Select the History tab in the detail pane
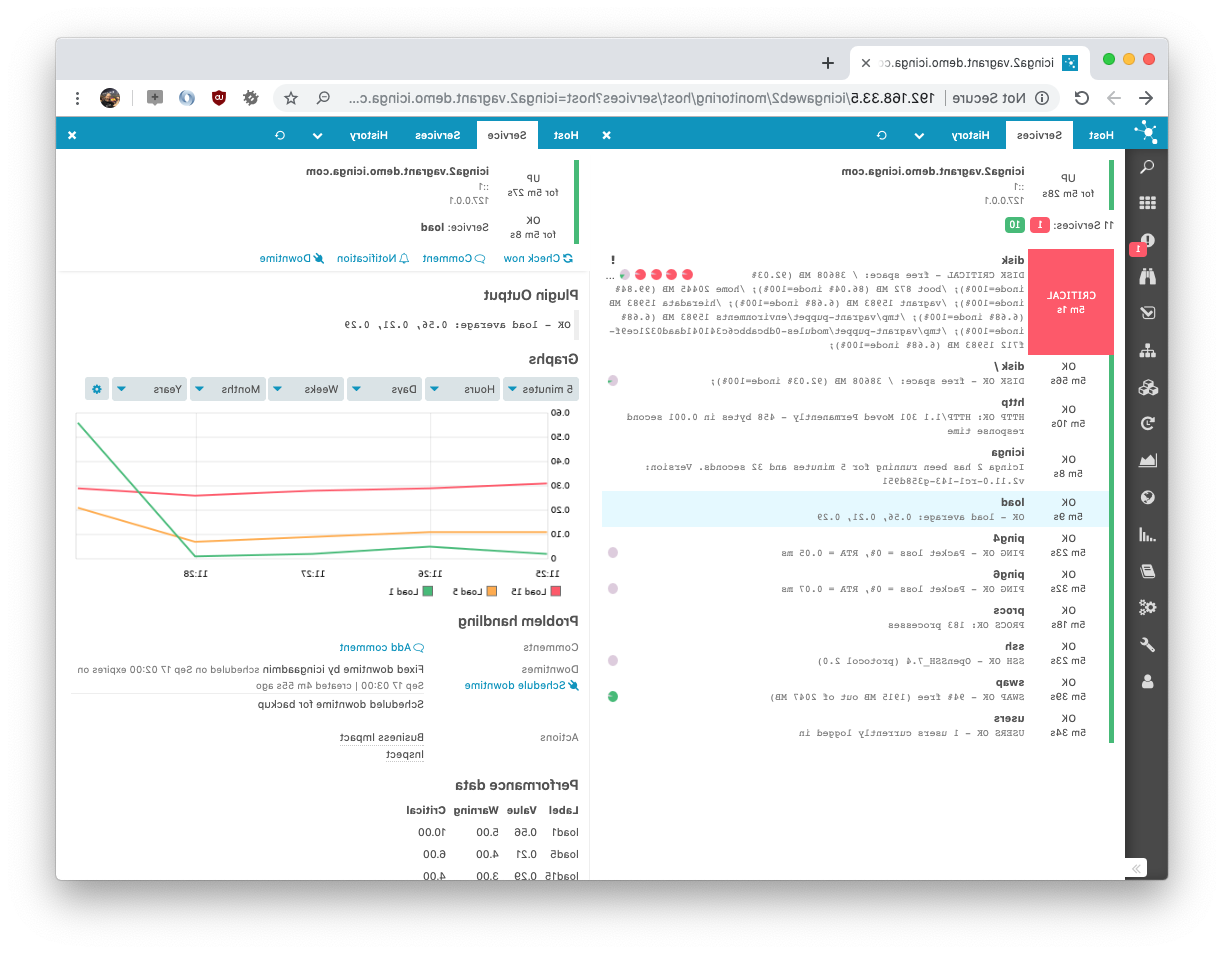 pyautogui.click(x=369, y=135)
